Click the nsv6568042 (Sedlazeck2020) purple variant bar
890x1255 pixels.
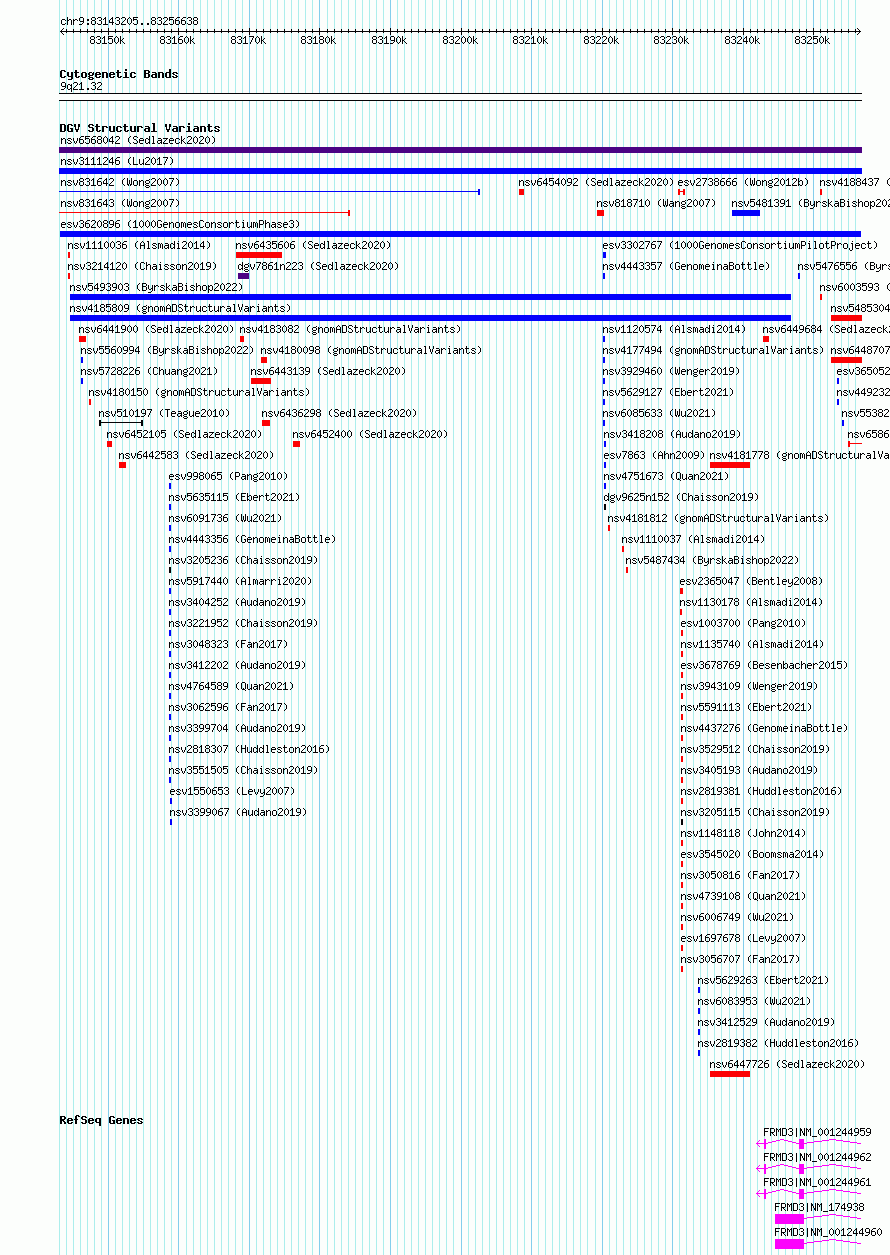(x=460, y=150)
